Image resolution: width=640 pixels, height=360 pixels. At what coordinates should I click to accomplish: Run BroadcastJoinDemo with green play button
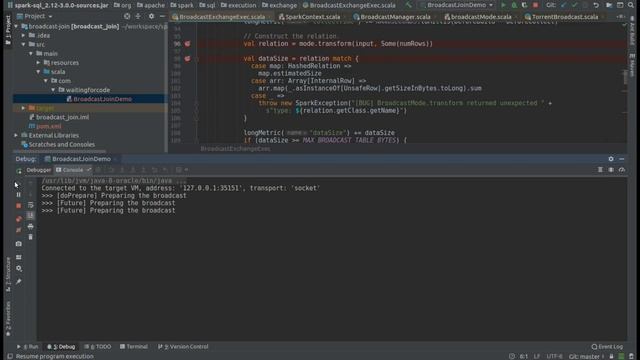click(503, 5)
